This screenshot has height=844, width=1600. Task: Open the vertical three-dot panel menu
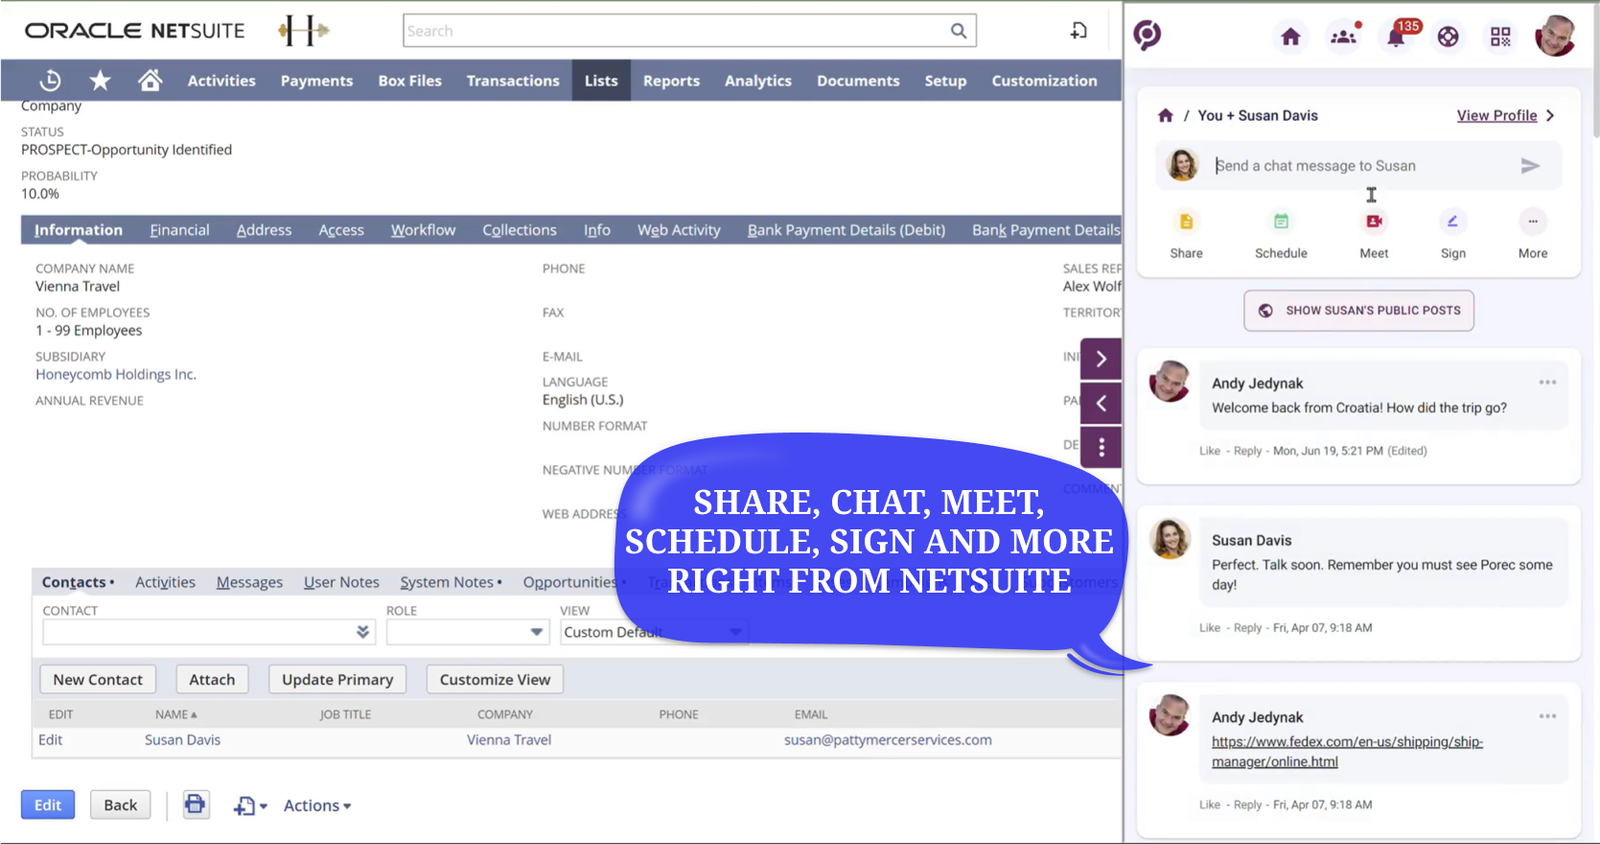coord(1101,447)
